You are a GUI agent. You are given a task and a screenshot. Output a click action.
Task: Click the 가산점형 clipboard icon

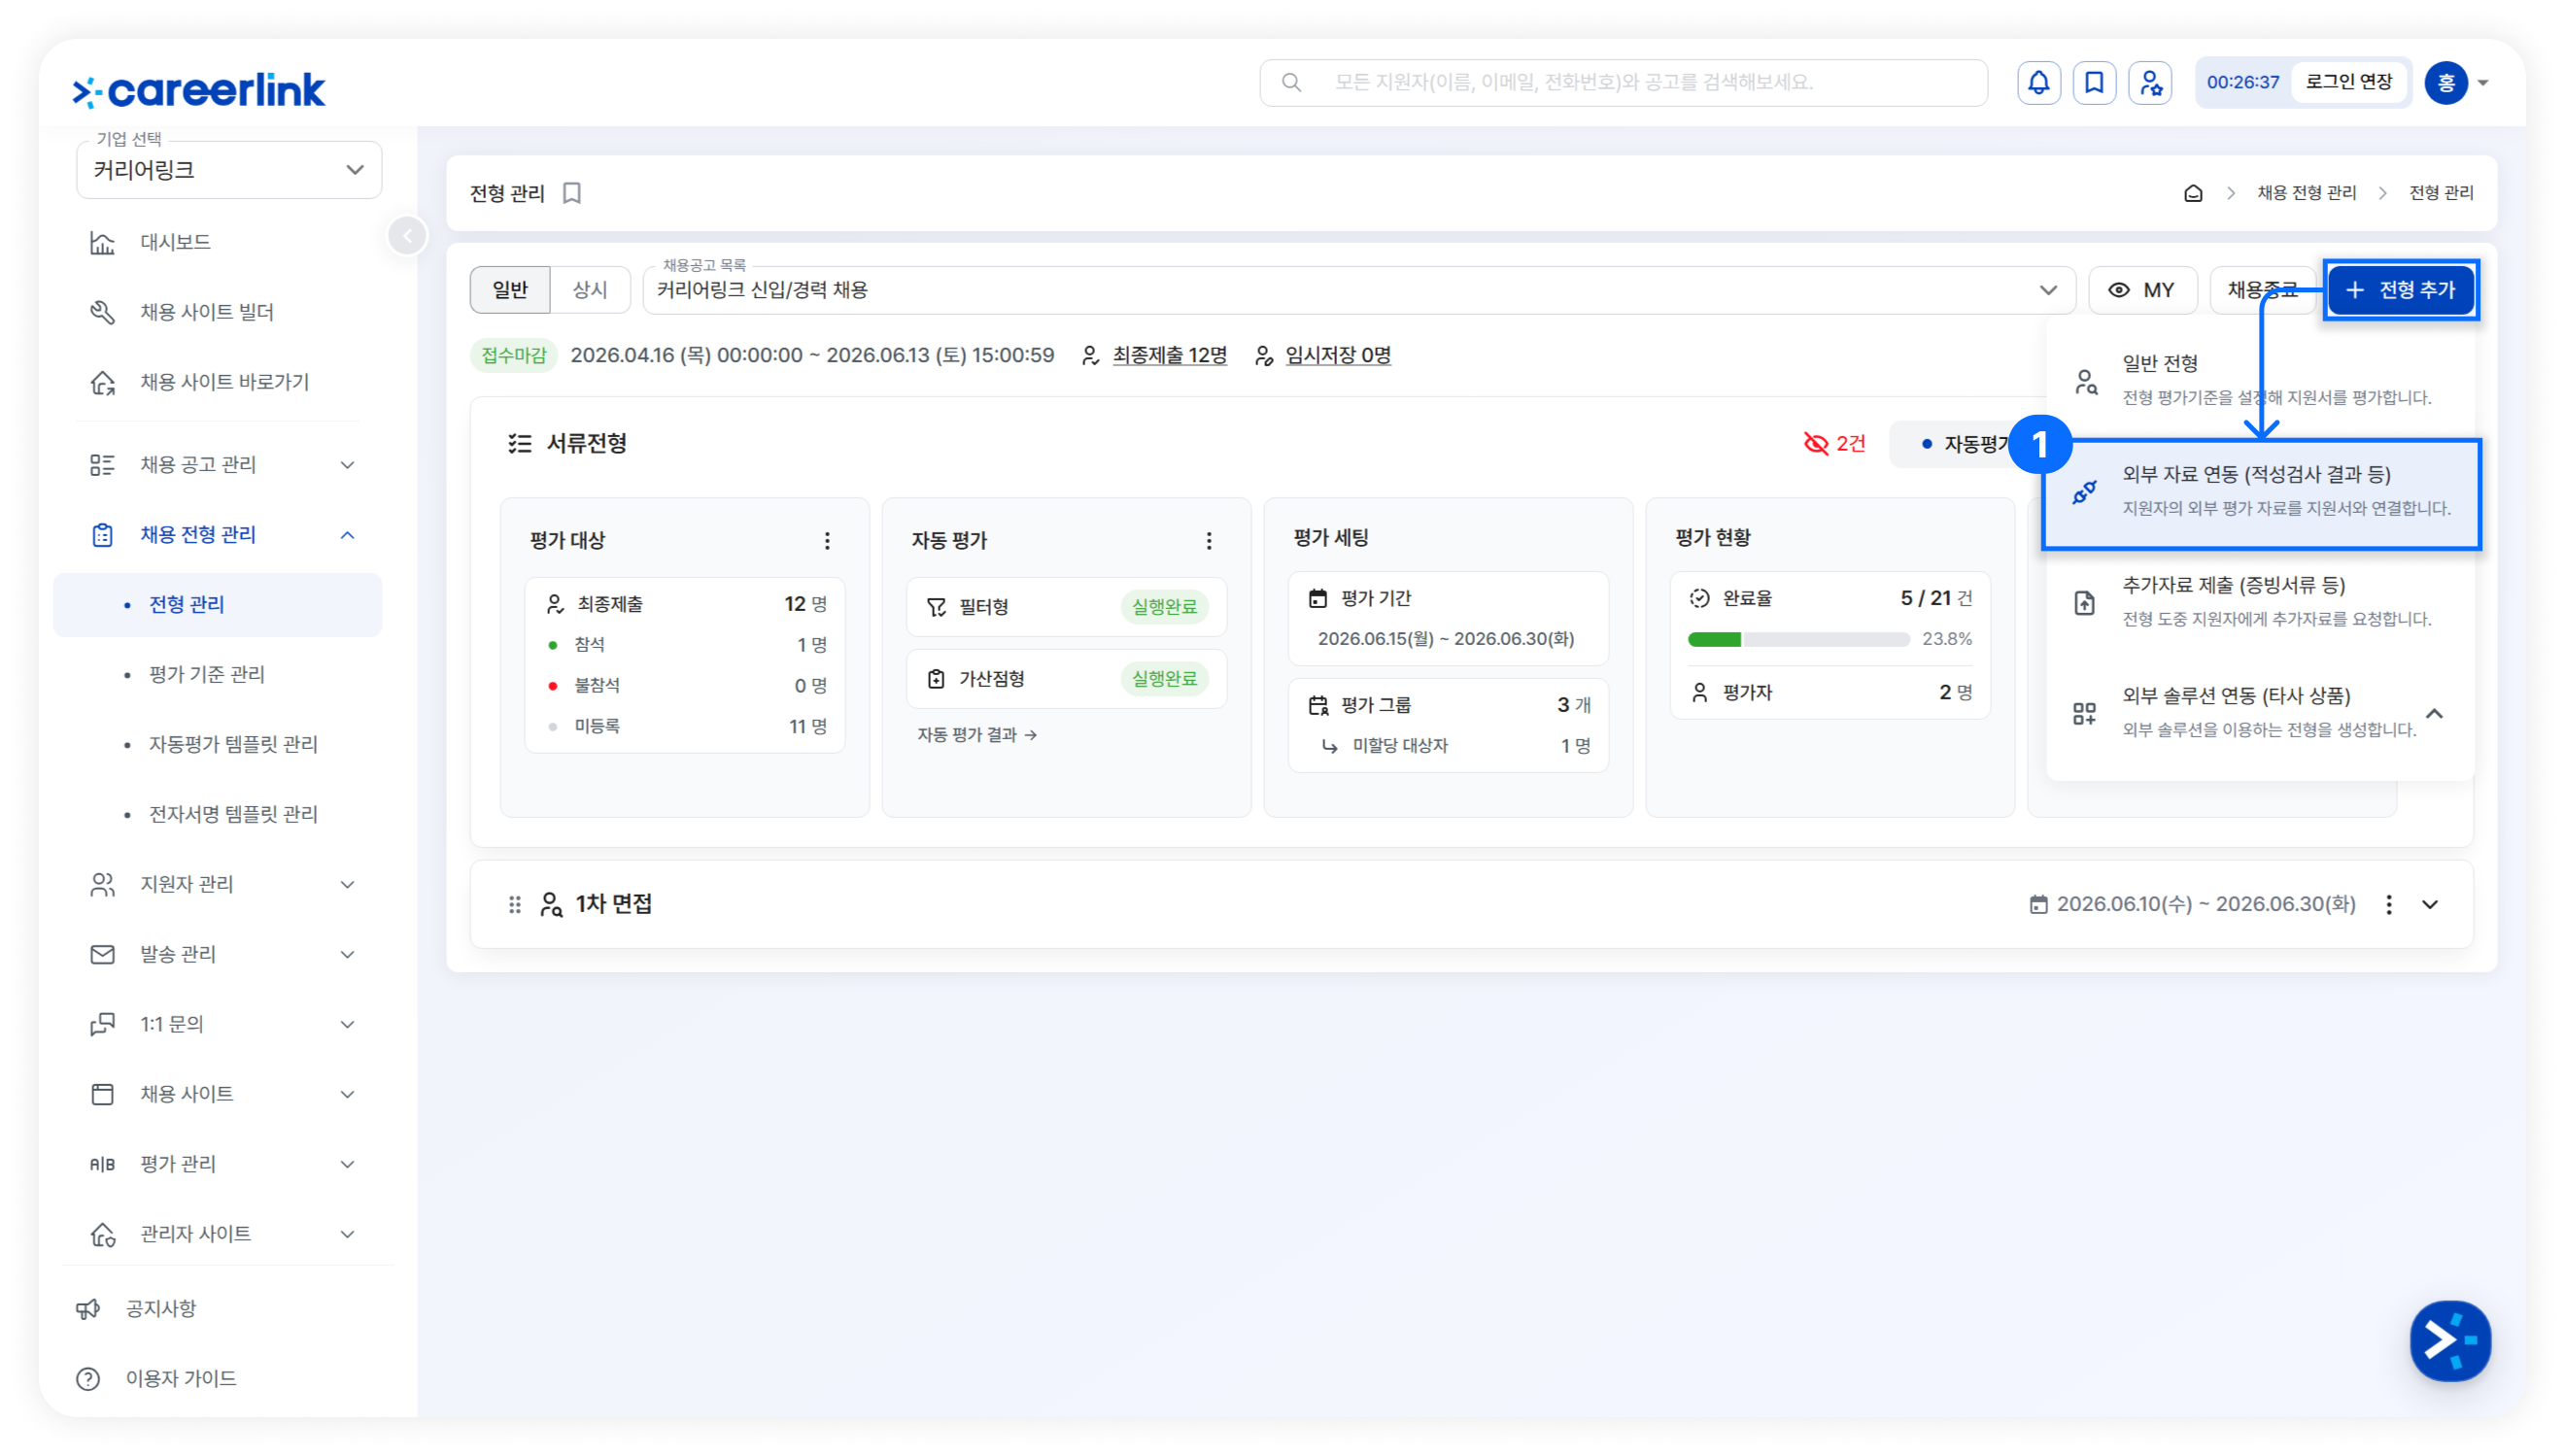coord(935,679)
